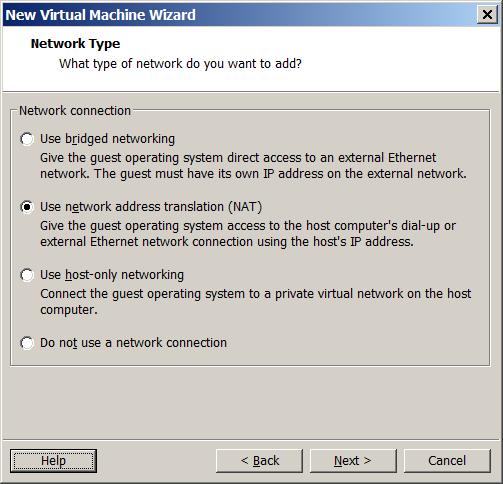Click the Network Type heading
Viewport: 503px width, 484px height.
click(x=75, y=44)
